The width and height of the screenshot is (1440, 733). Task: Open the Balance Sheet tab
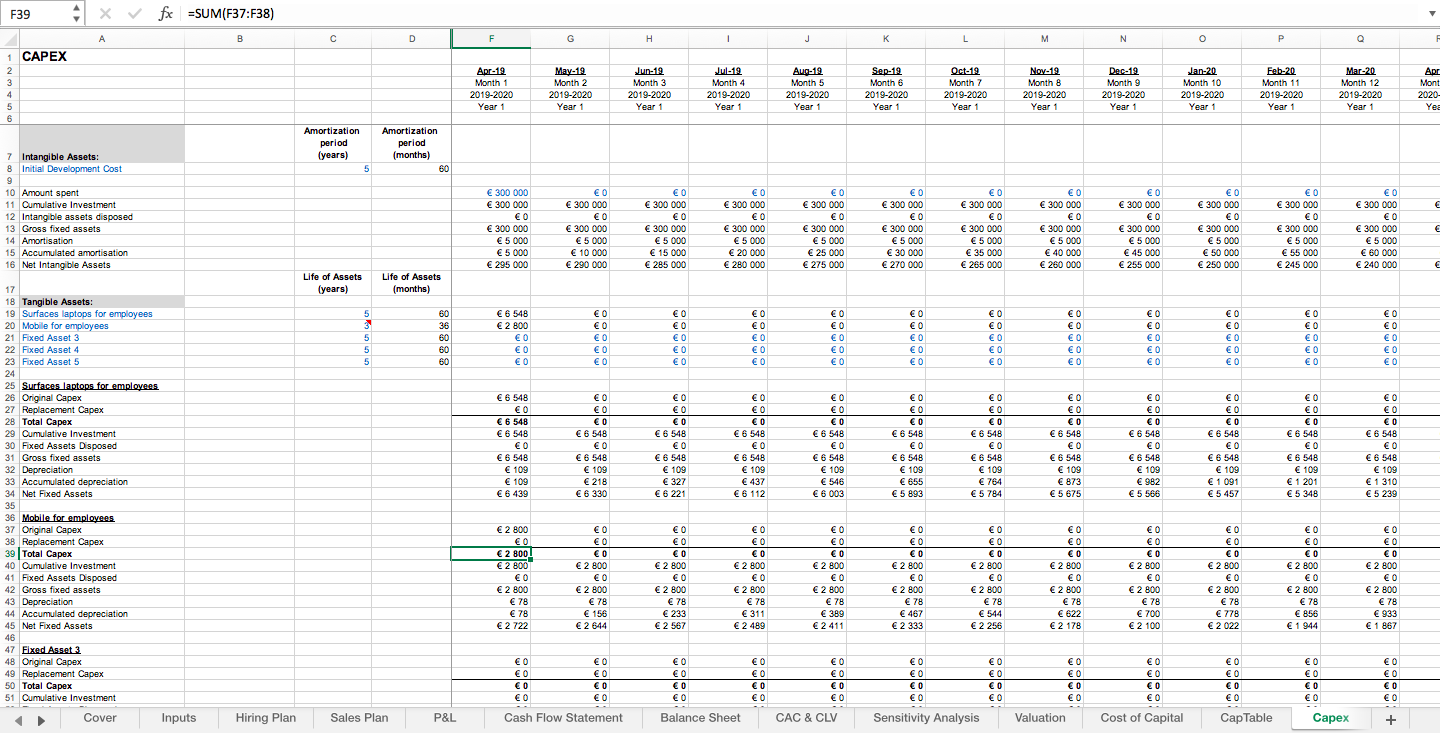pyautogui.click(x=699, y=718)
